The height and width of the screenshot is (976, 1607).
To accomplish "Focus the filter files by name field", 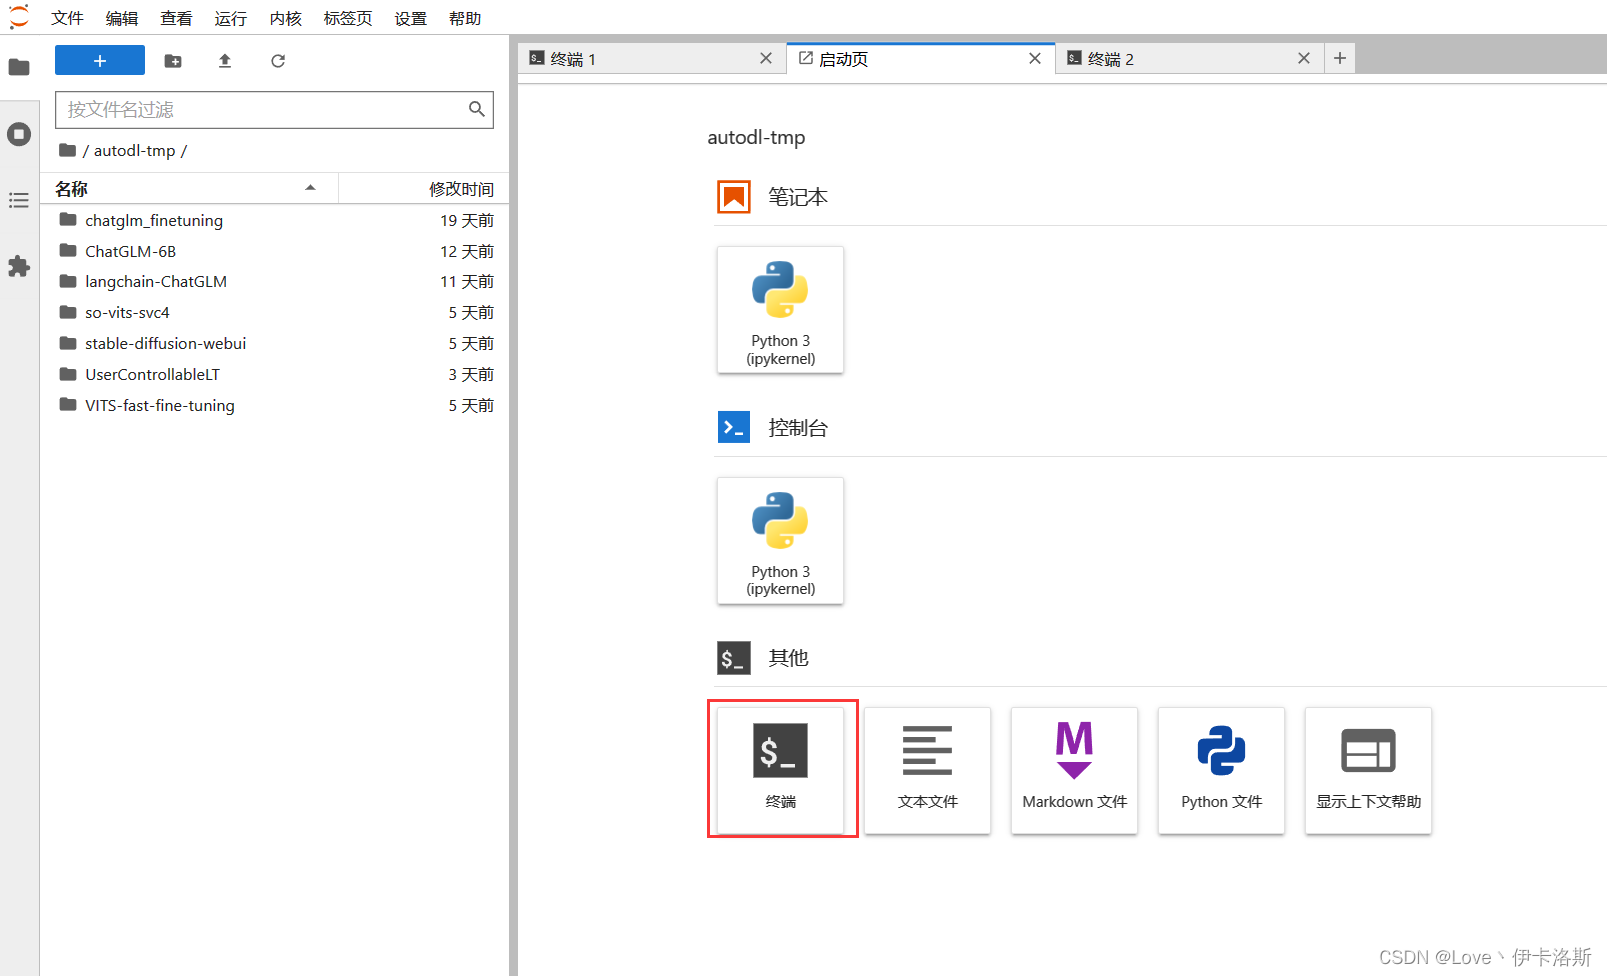I will pyautogui.click(x=274, y=110).
